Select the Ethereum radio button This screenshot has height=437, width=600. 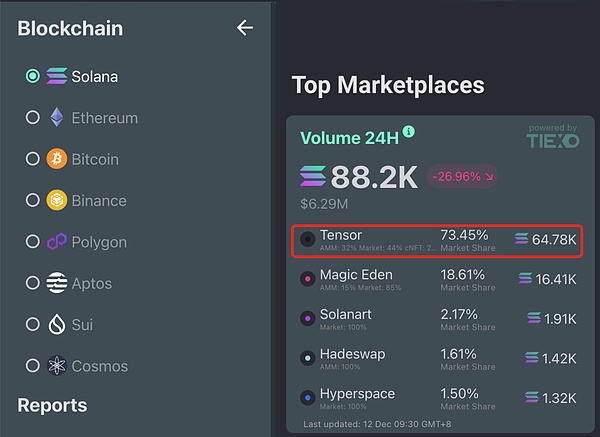click(33, 117)
